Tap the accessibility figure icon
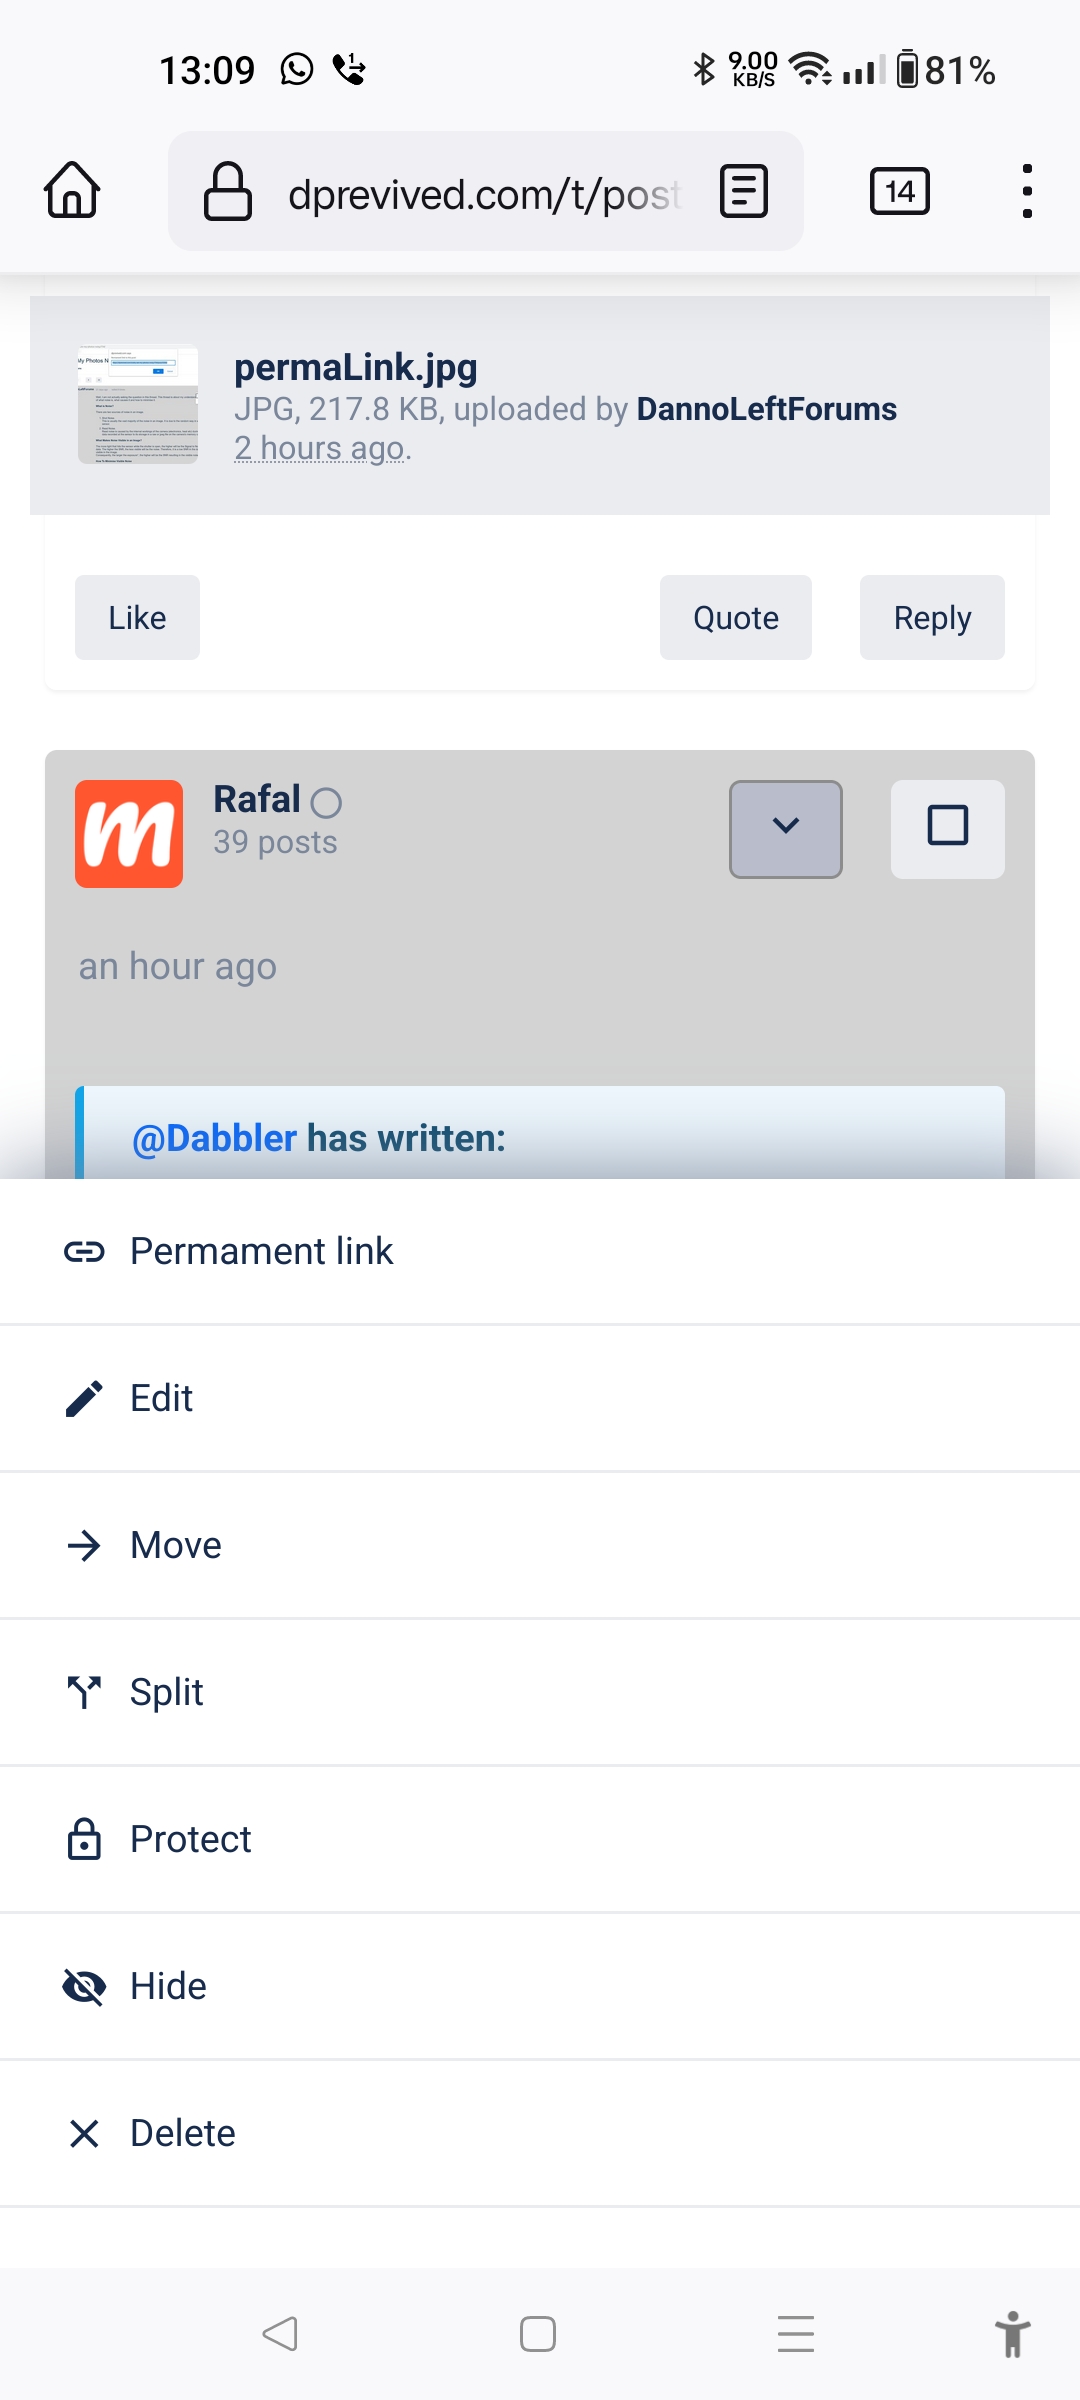 [1012, 2334]
